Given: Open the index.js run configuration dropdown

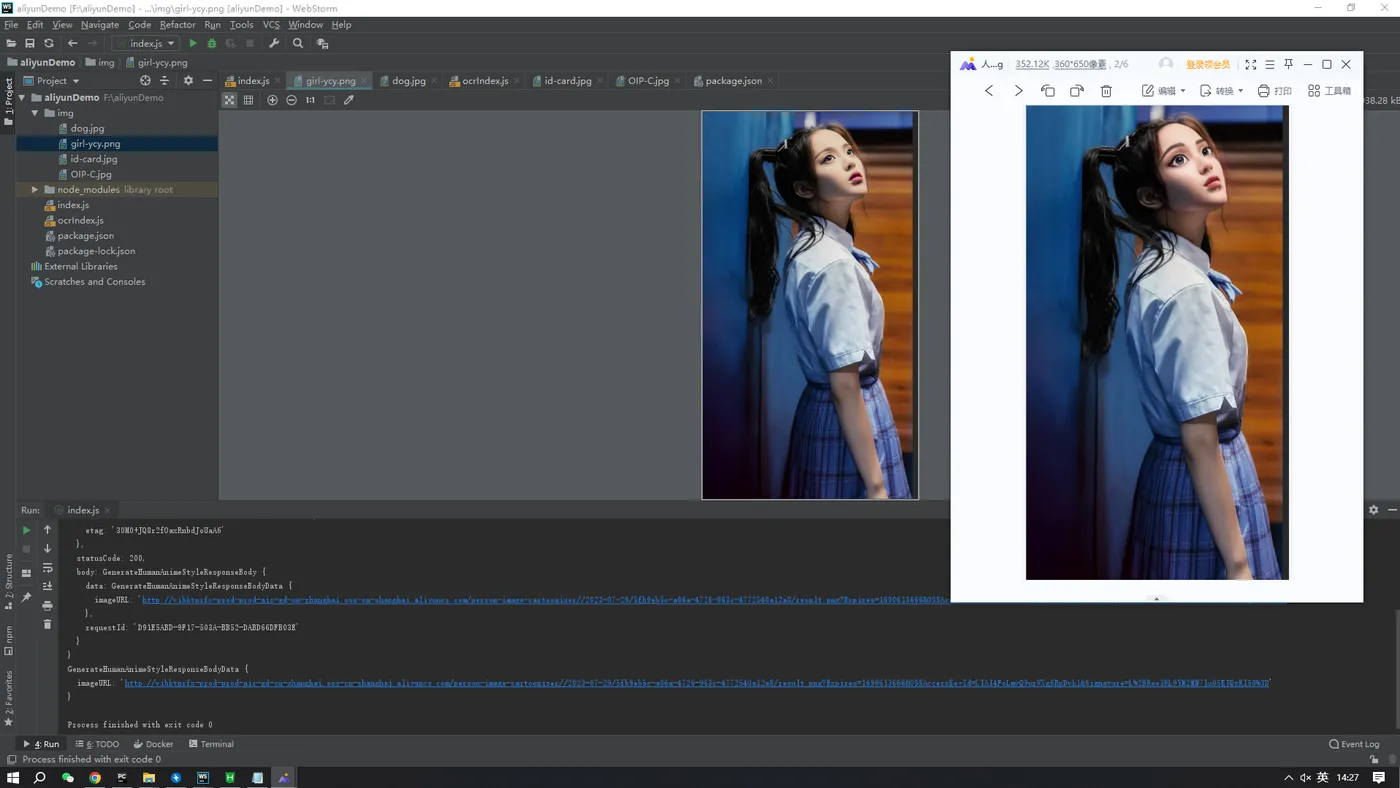Looking at the screenshot, I should [x=146, y=43].
